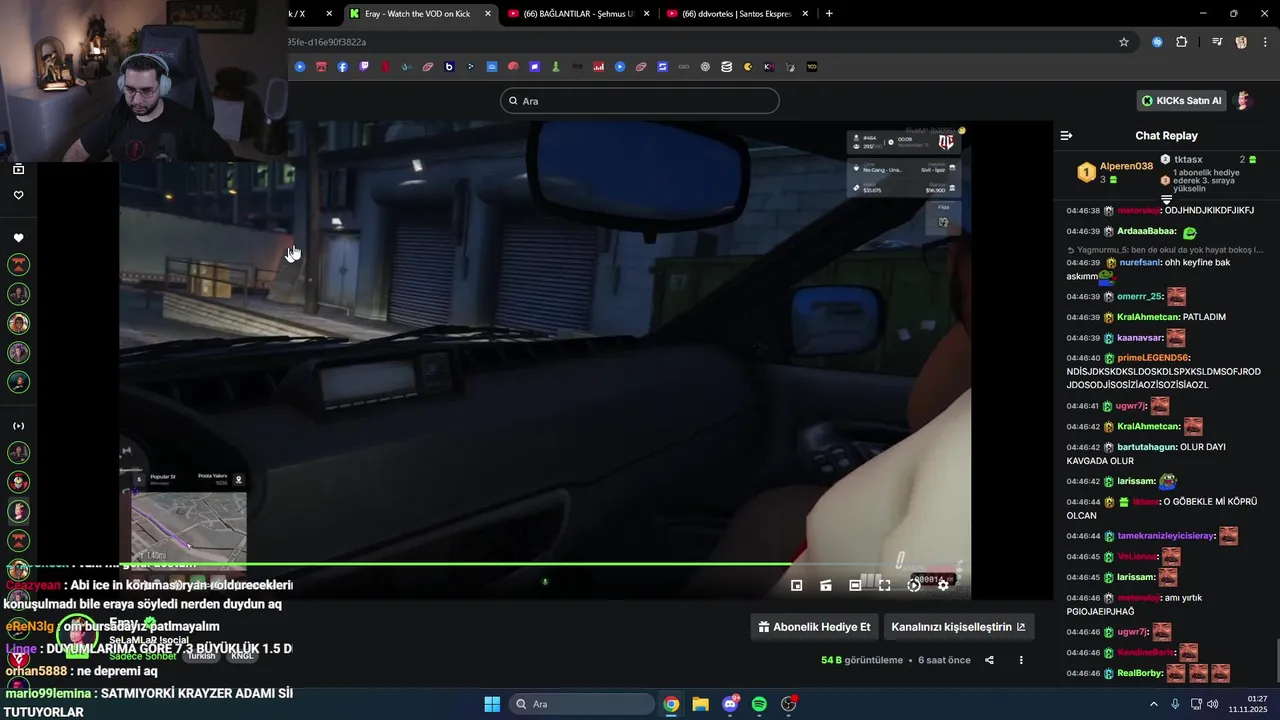Switch to Eray Watch the VOD tab
1280x720 pixels.
point(420,14)
